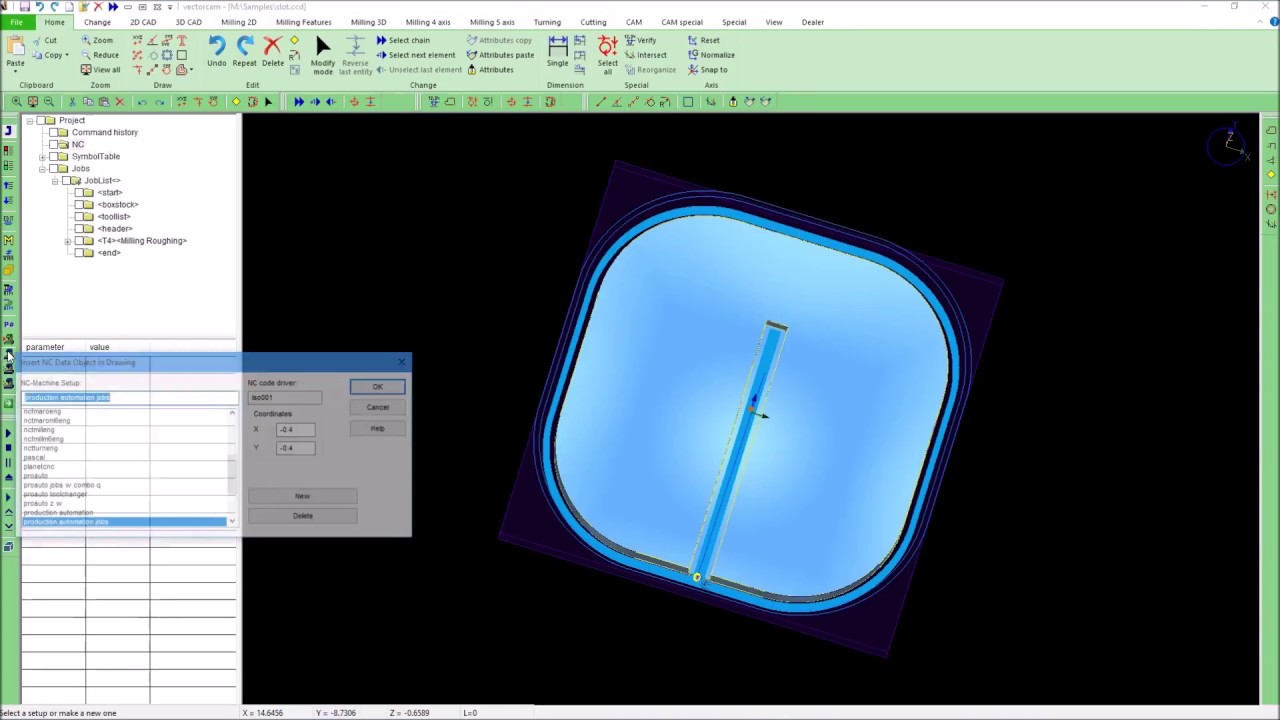1280x720 pixels.
Task: Click the New button in dialog
Action: (x=302, y=496)
